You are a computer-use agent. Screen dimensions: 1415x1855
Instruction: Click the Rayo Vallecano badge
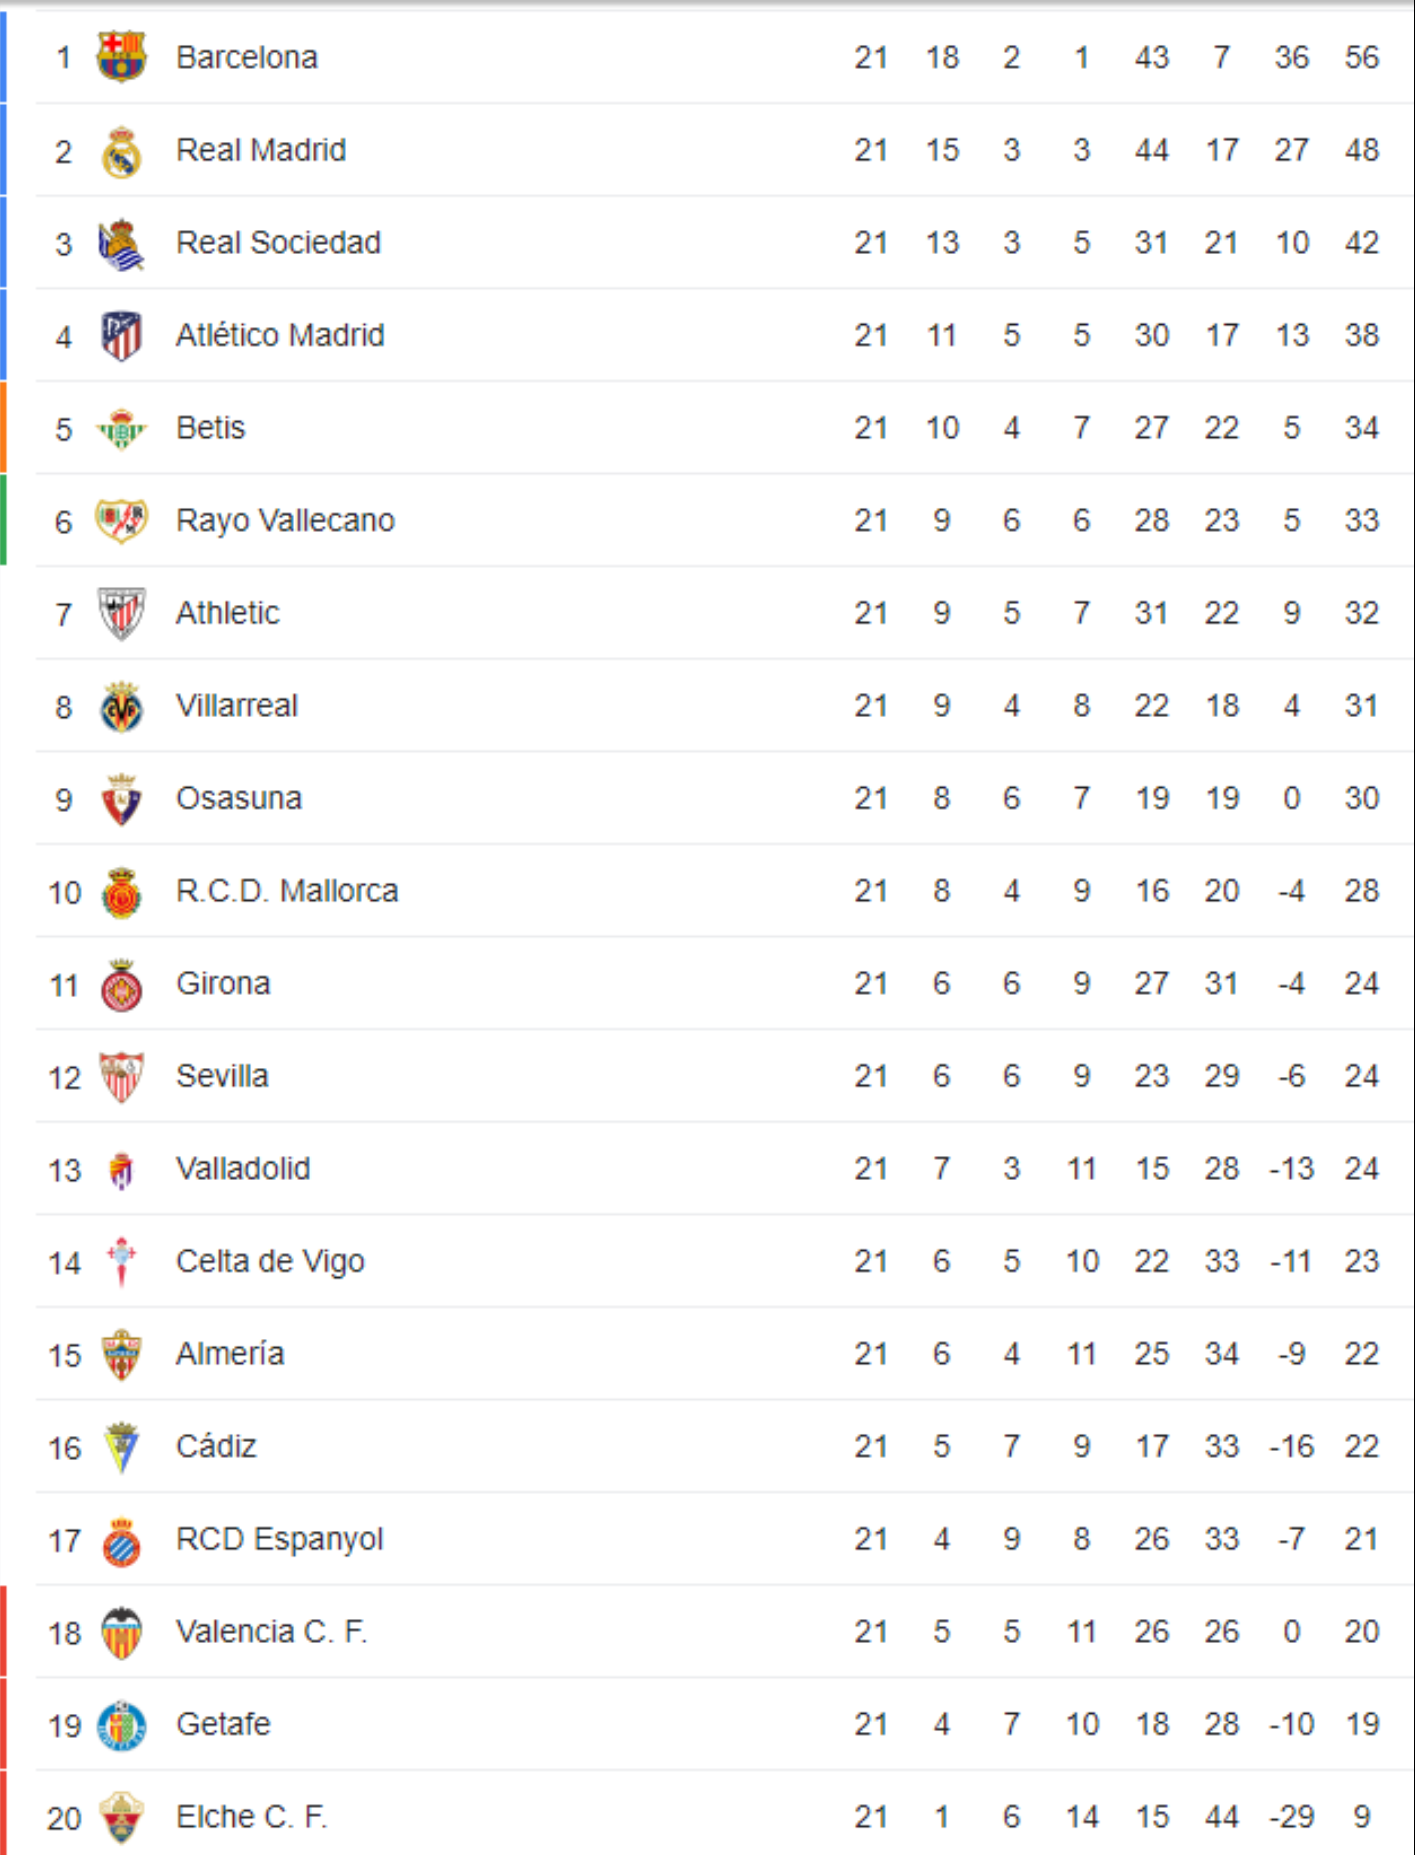pos(121,521)
